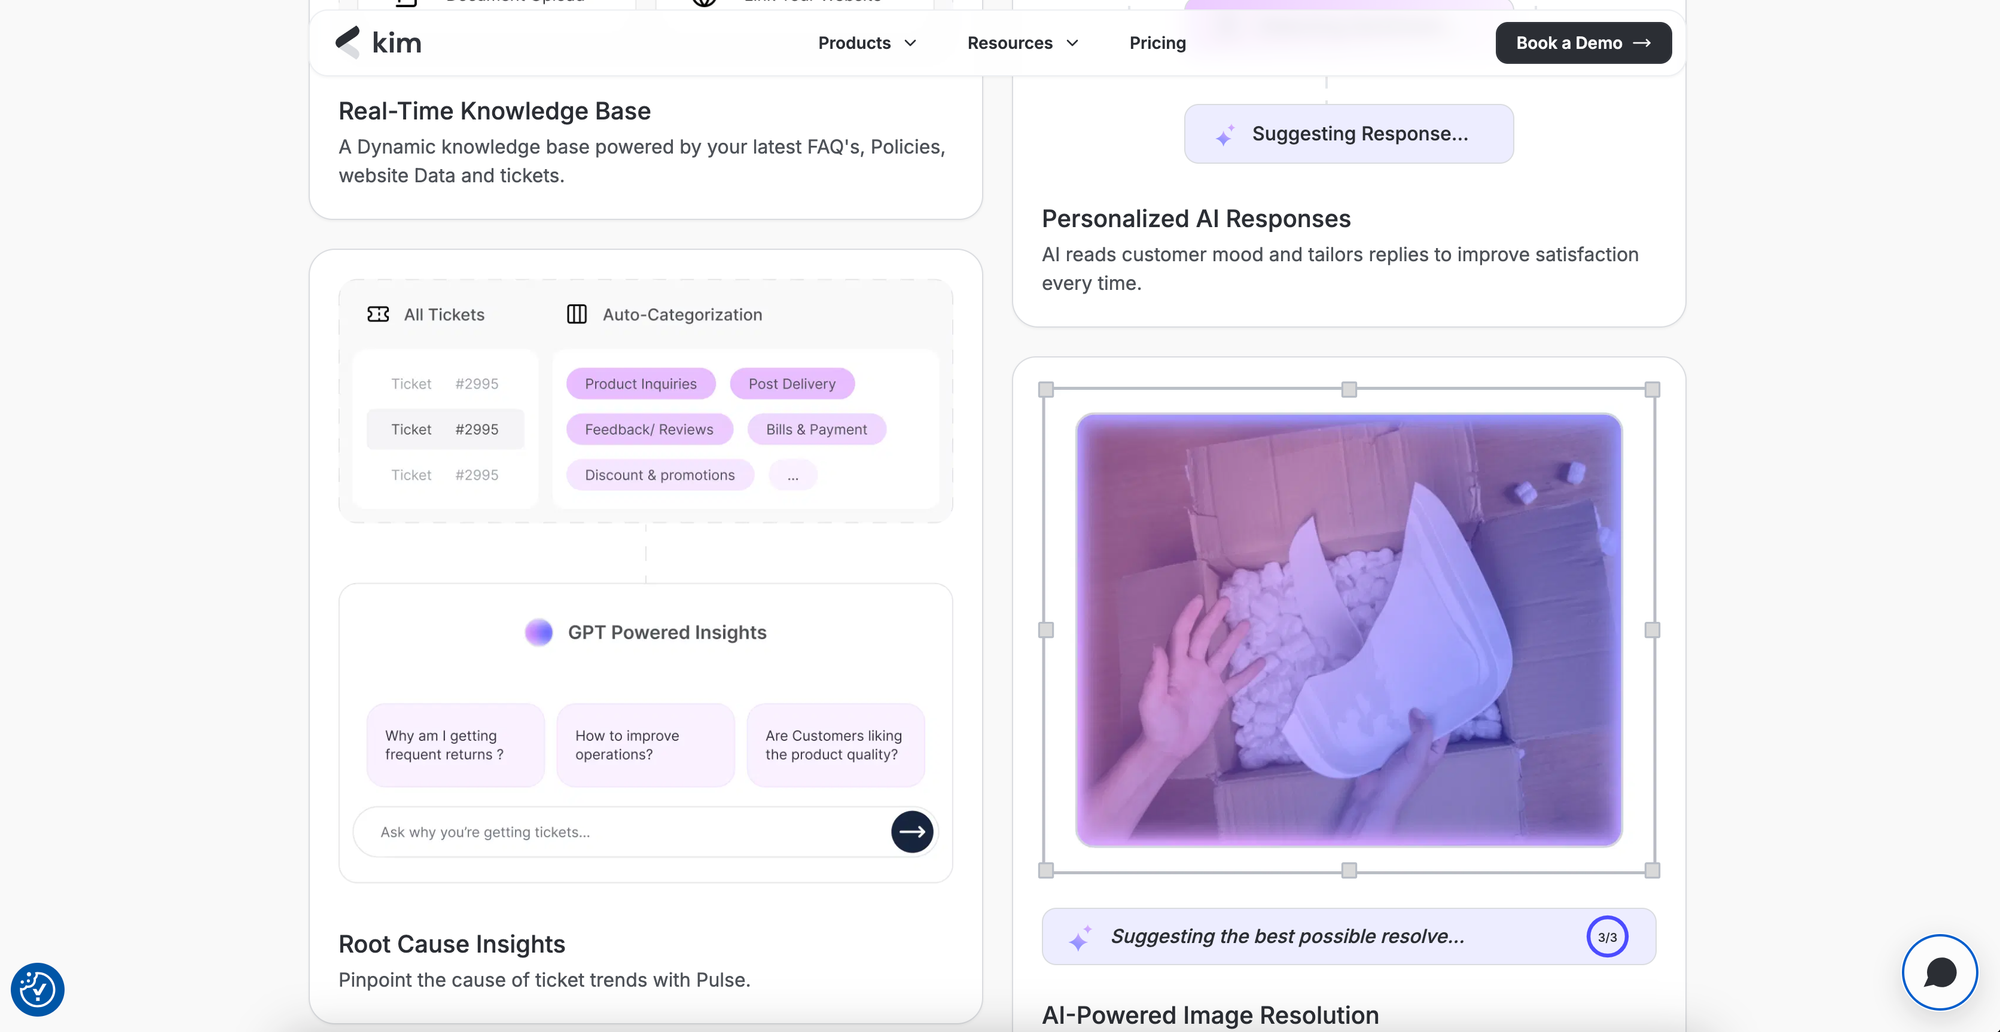Select the Post Delivery category tag

click(x=791, y=384)
